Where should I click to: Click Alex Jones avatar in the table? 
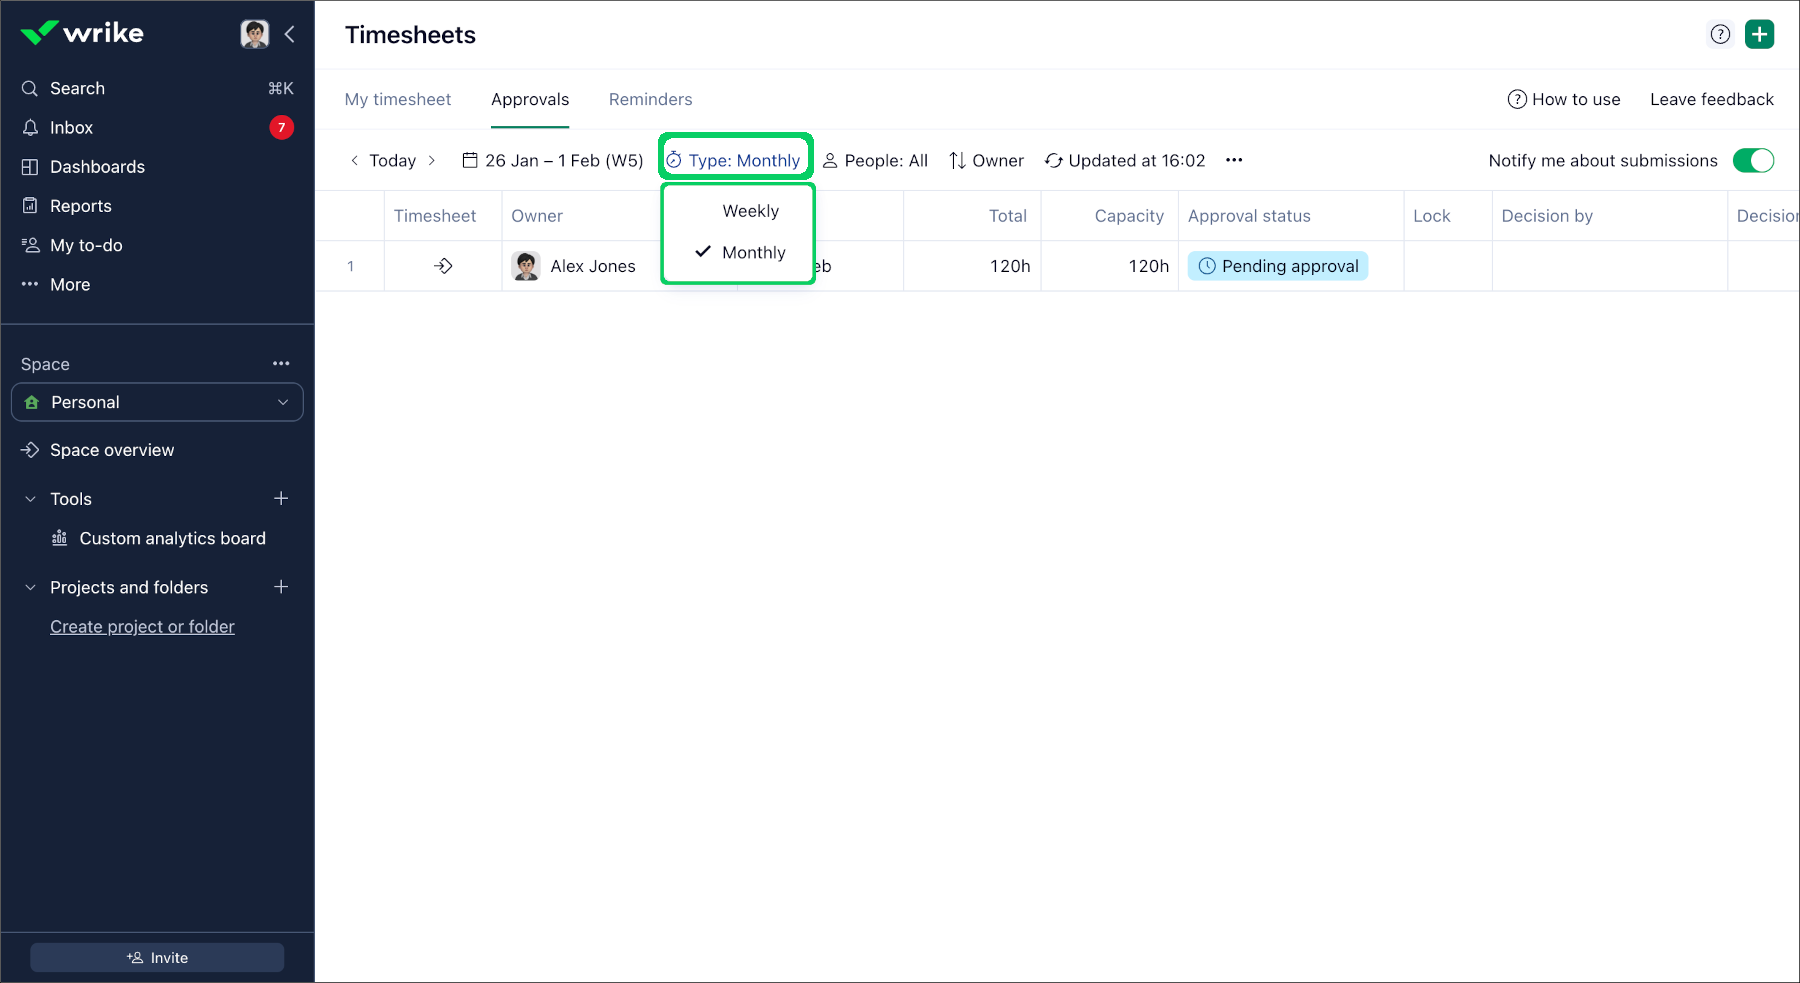pyautogui.click(x=526, y=266)
